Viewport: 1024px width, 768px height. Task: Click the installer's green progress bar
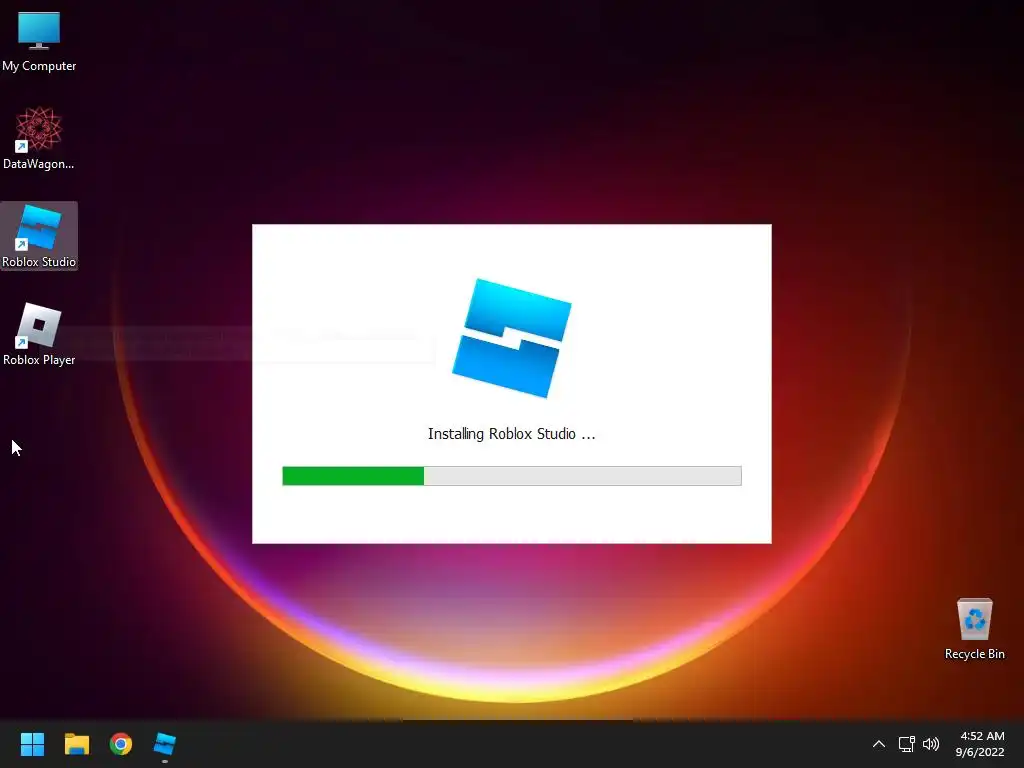pyautogui.click(x=511, y=476)
